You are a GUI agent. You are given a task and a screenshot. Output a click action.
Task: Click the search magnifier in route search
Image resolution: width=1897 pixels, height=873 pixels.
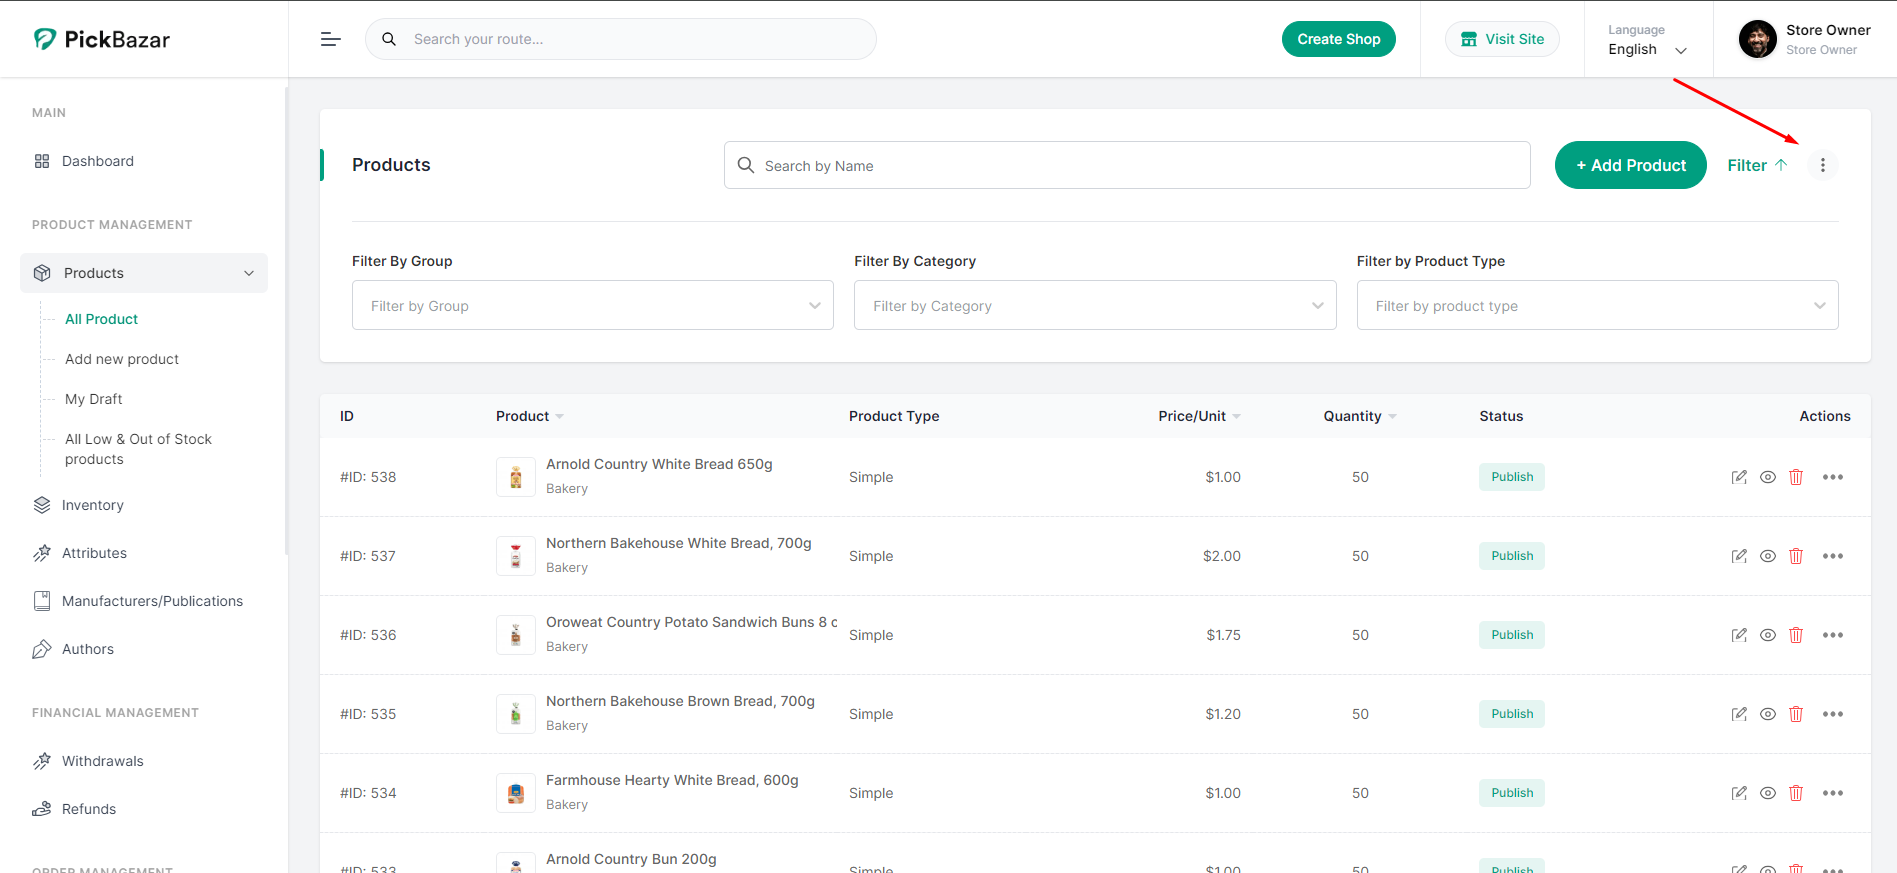pyautogui.click(x=389, y=39)
